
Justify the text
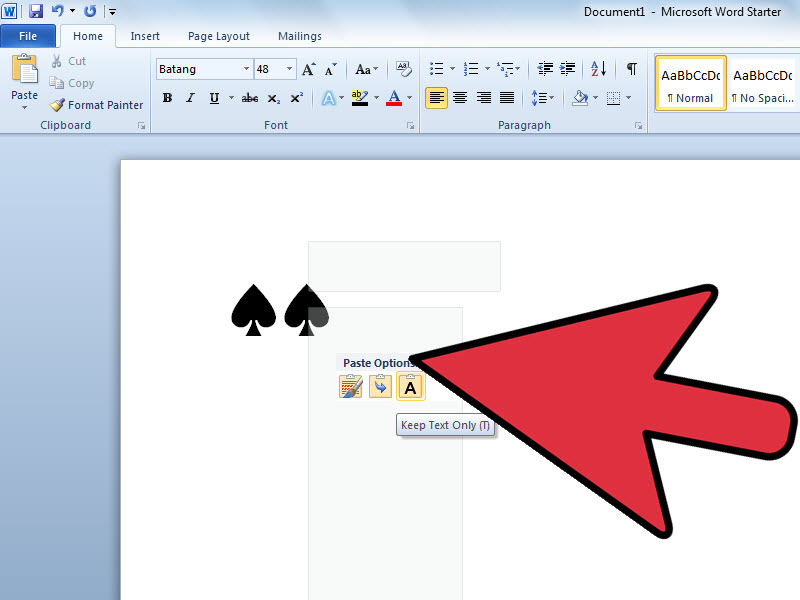pyautogui.click(x=507, y=98)
